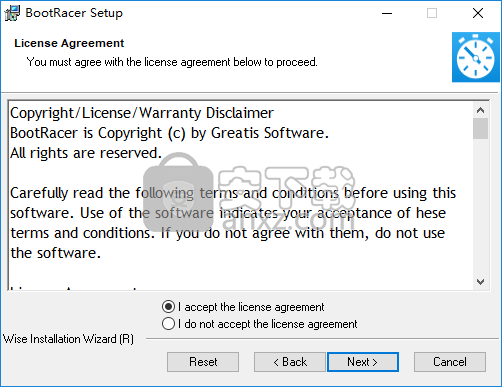The image size is (502, 387).
Task: Click the Reset button
Action: pos(203,362)
